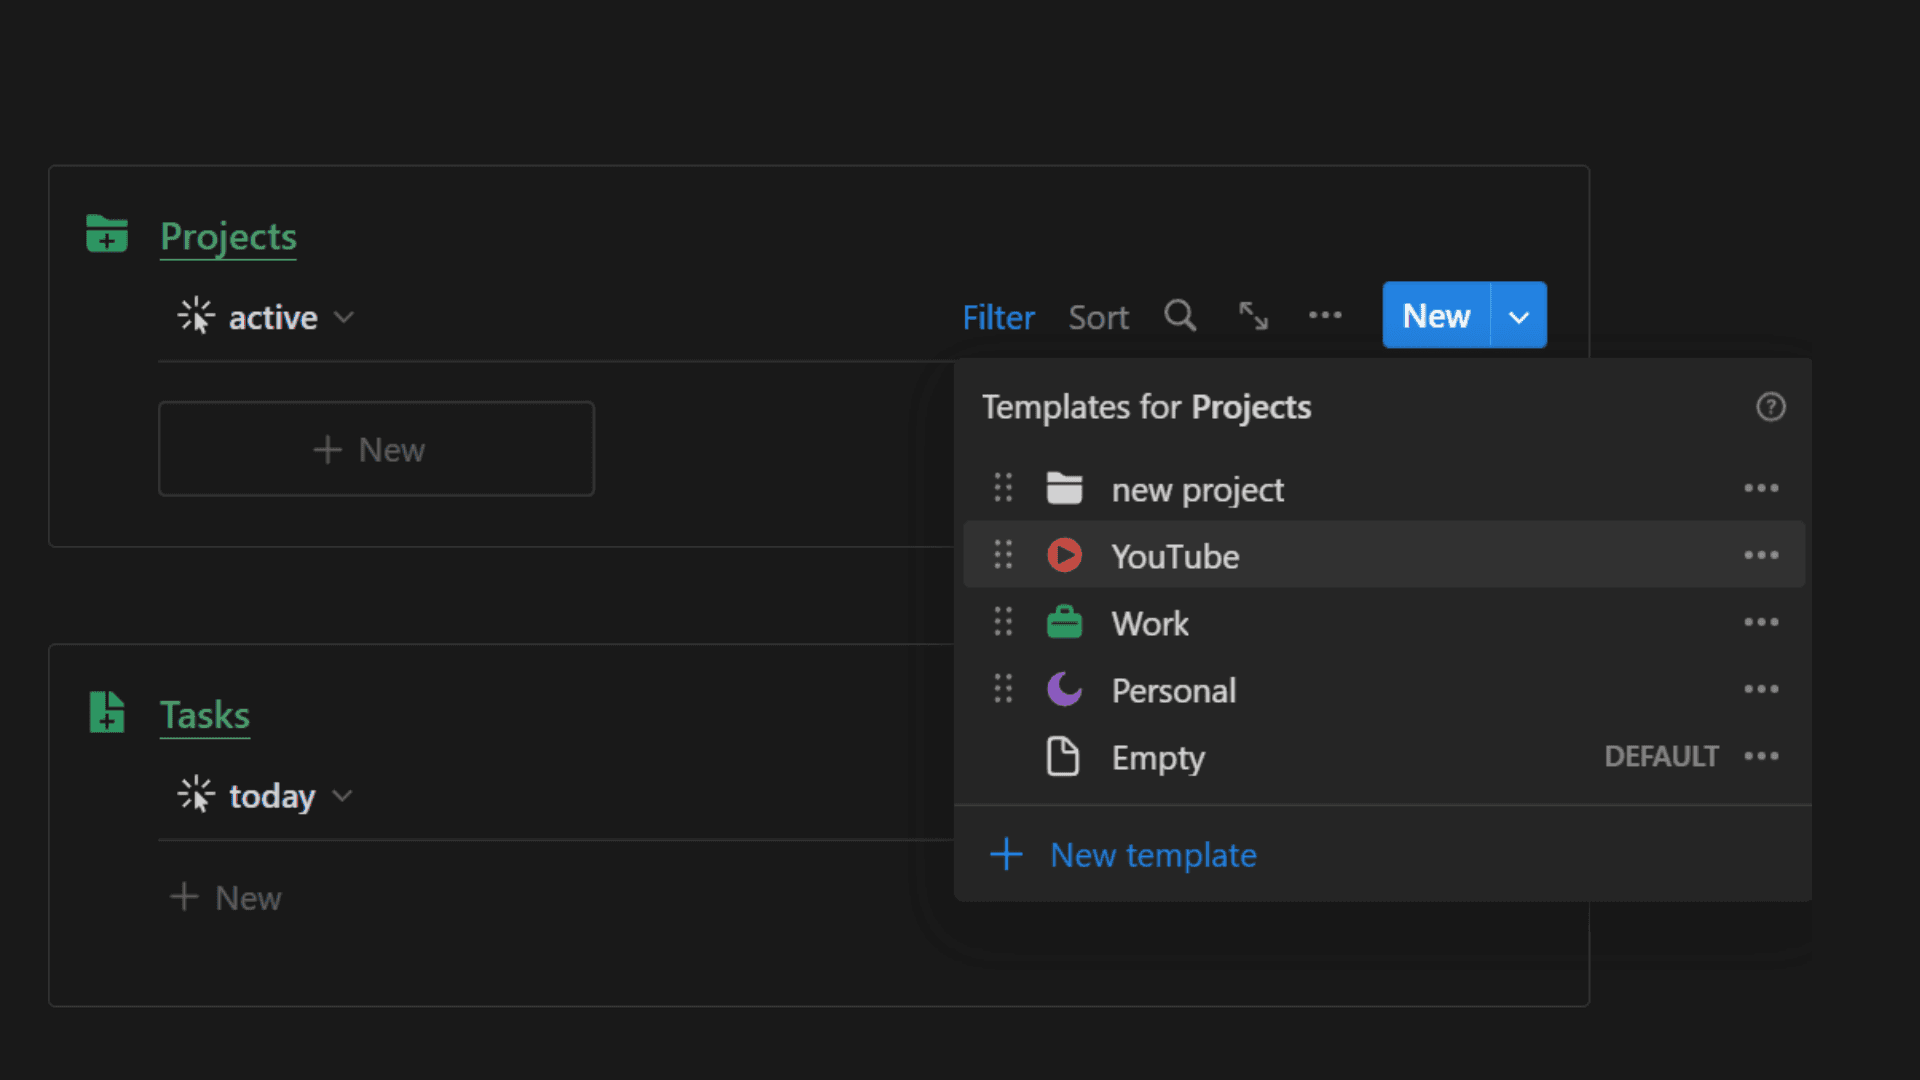The image size is (1920, 1080).
Task: Select the YouTube template
Action: (x=1384, y=555)
